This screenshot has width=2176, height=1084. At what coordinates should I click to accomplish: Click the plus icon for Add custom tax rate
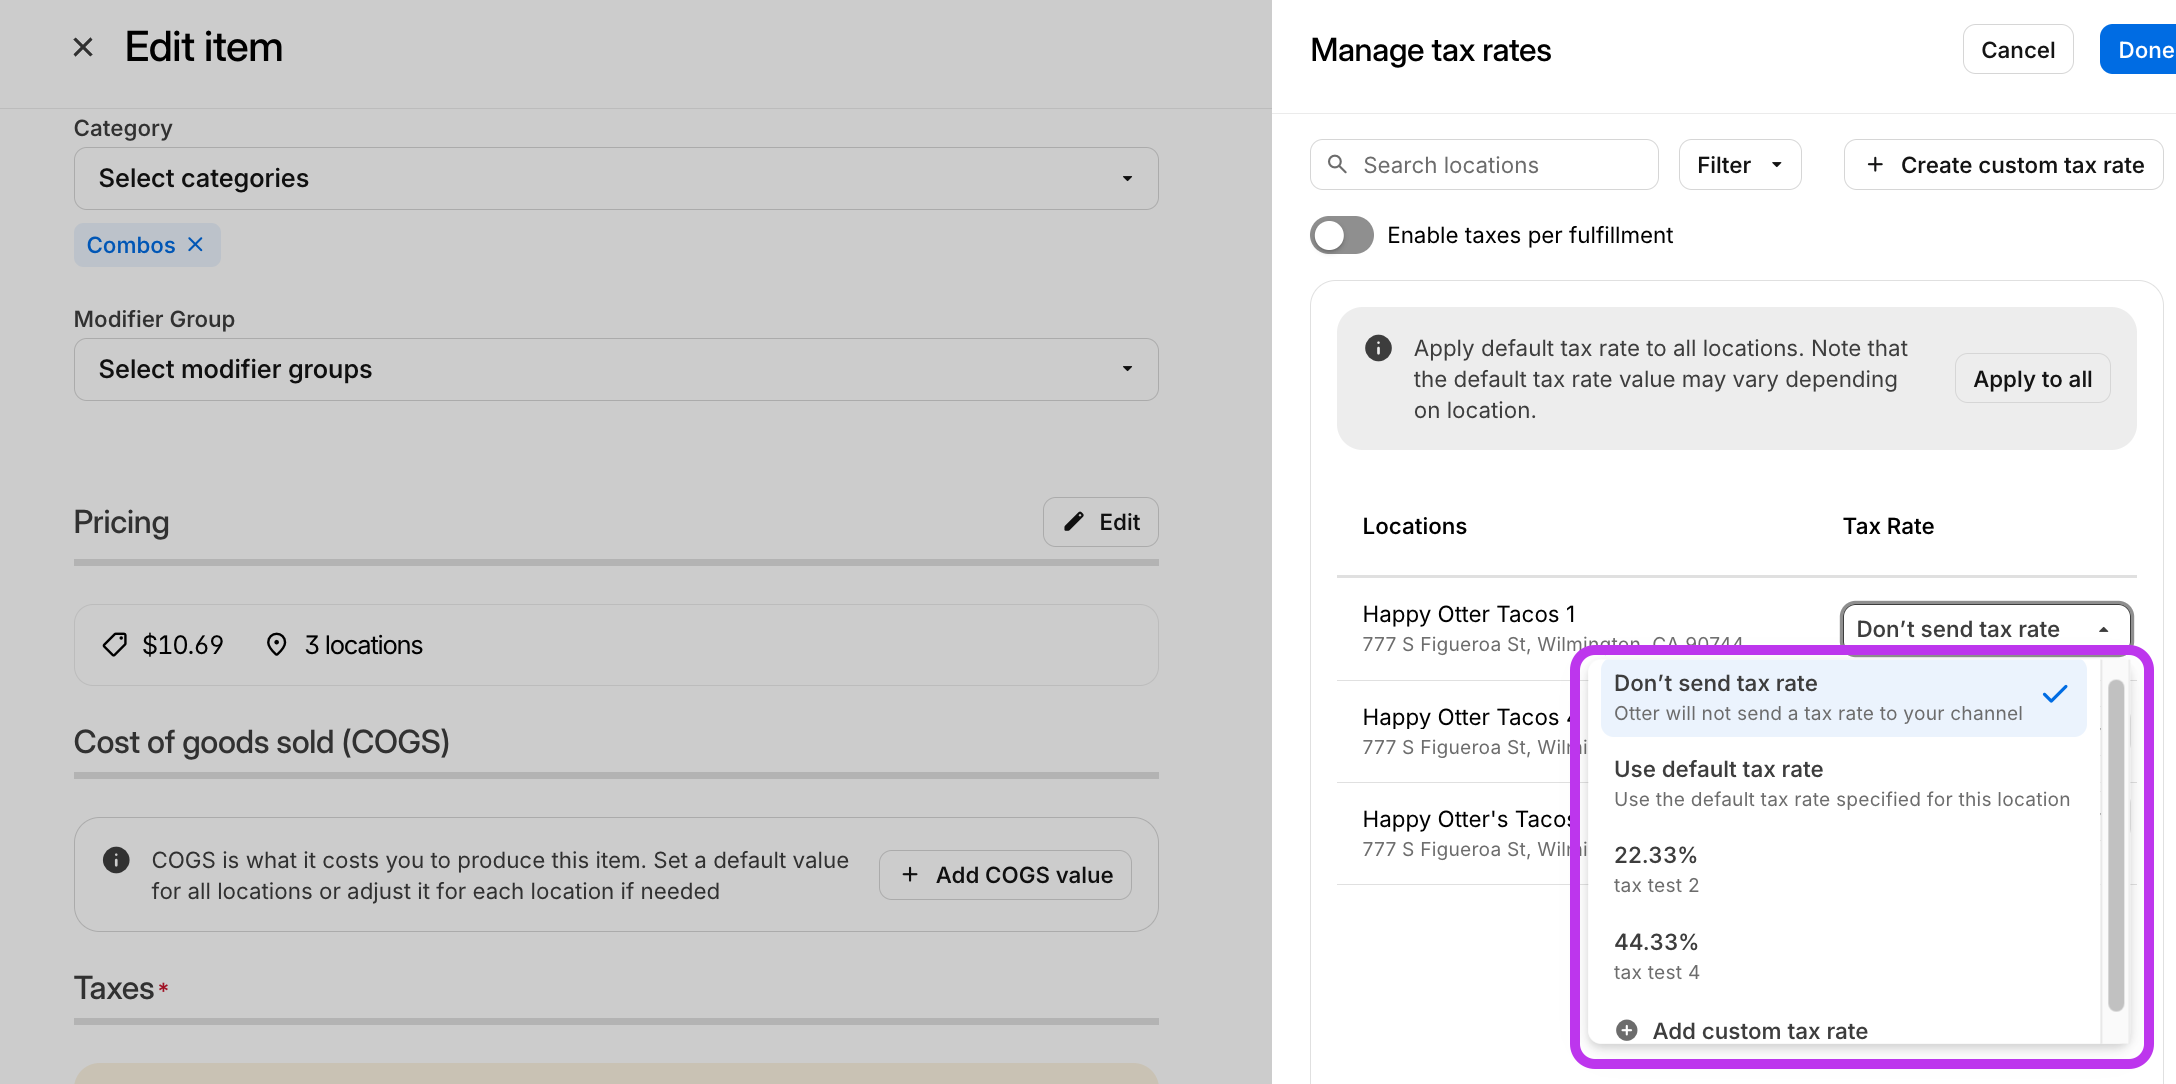[x=1627, y=1030]
